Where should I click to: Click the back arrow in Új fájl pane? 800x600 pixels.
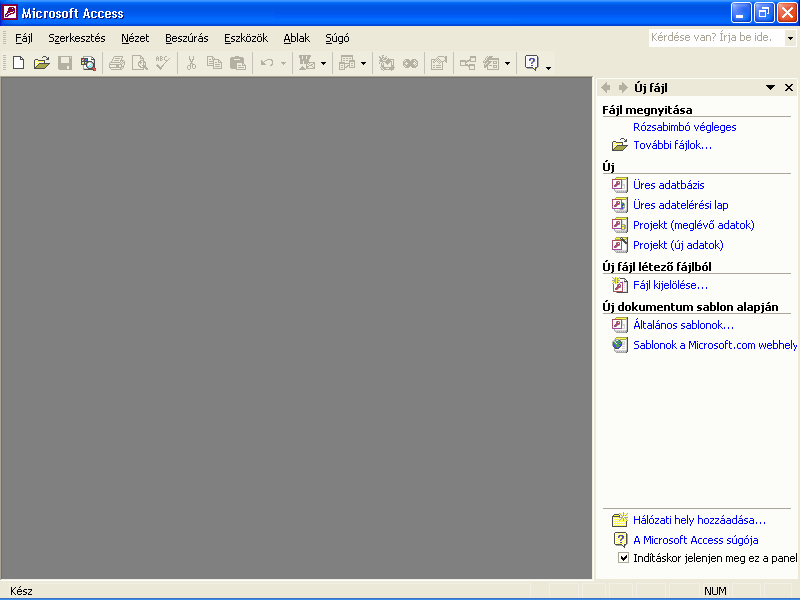click(x=606, y=88)
